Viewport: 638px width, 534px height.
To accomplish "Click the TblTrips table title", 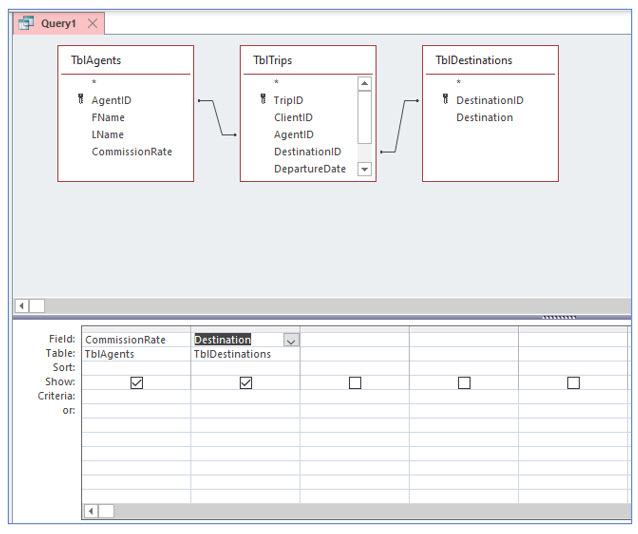I will pyautogui.click(x=273, y=60).
